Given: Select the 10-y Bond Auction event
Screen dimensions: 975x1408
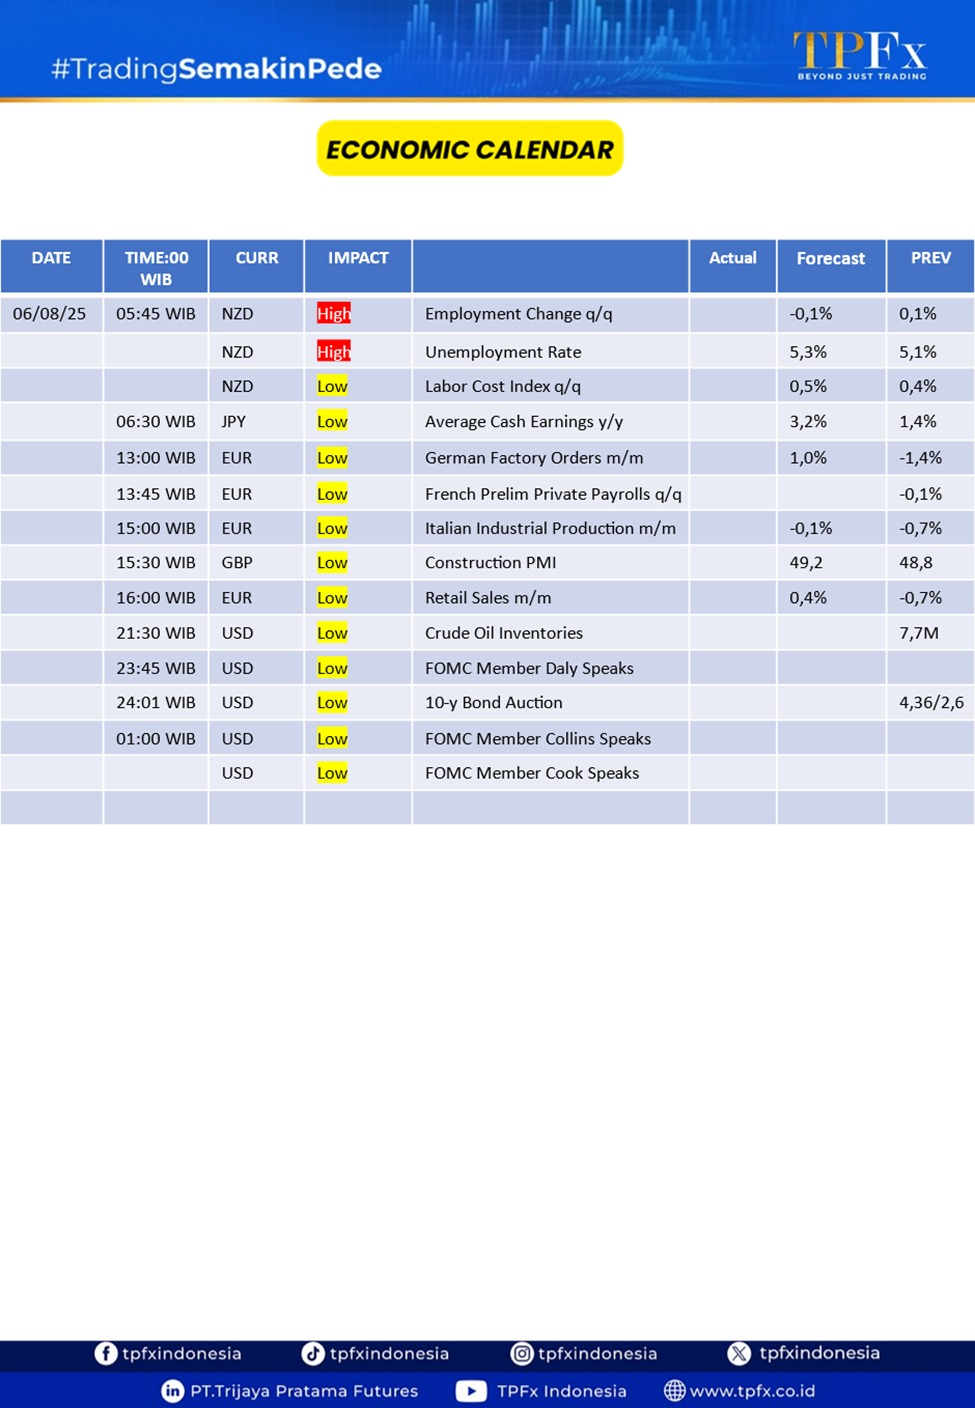Looking at the screenshot, I should 494,703.
